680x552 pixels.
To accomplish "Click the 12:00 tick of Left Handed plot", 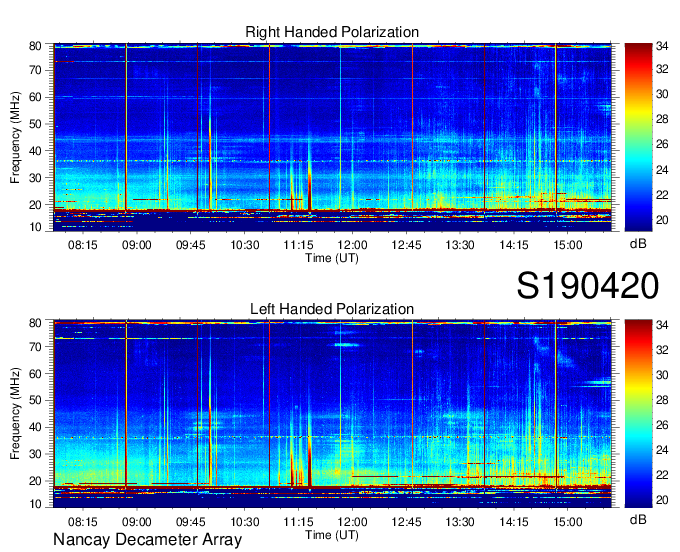I will coord(352,522).
